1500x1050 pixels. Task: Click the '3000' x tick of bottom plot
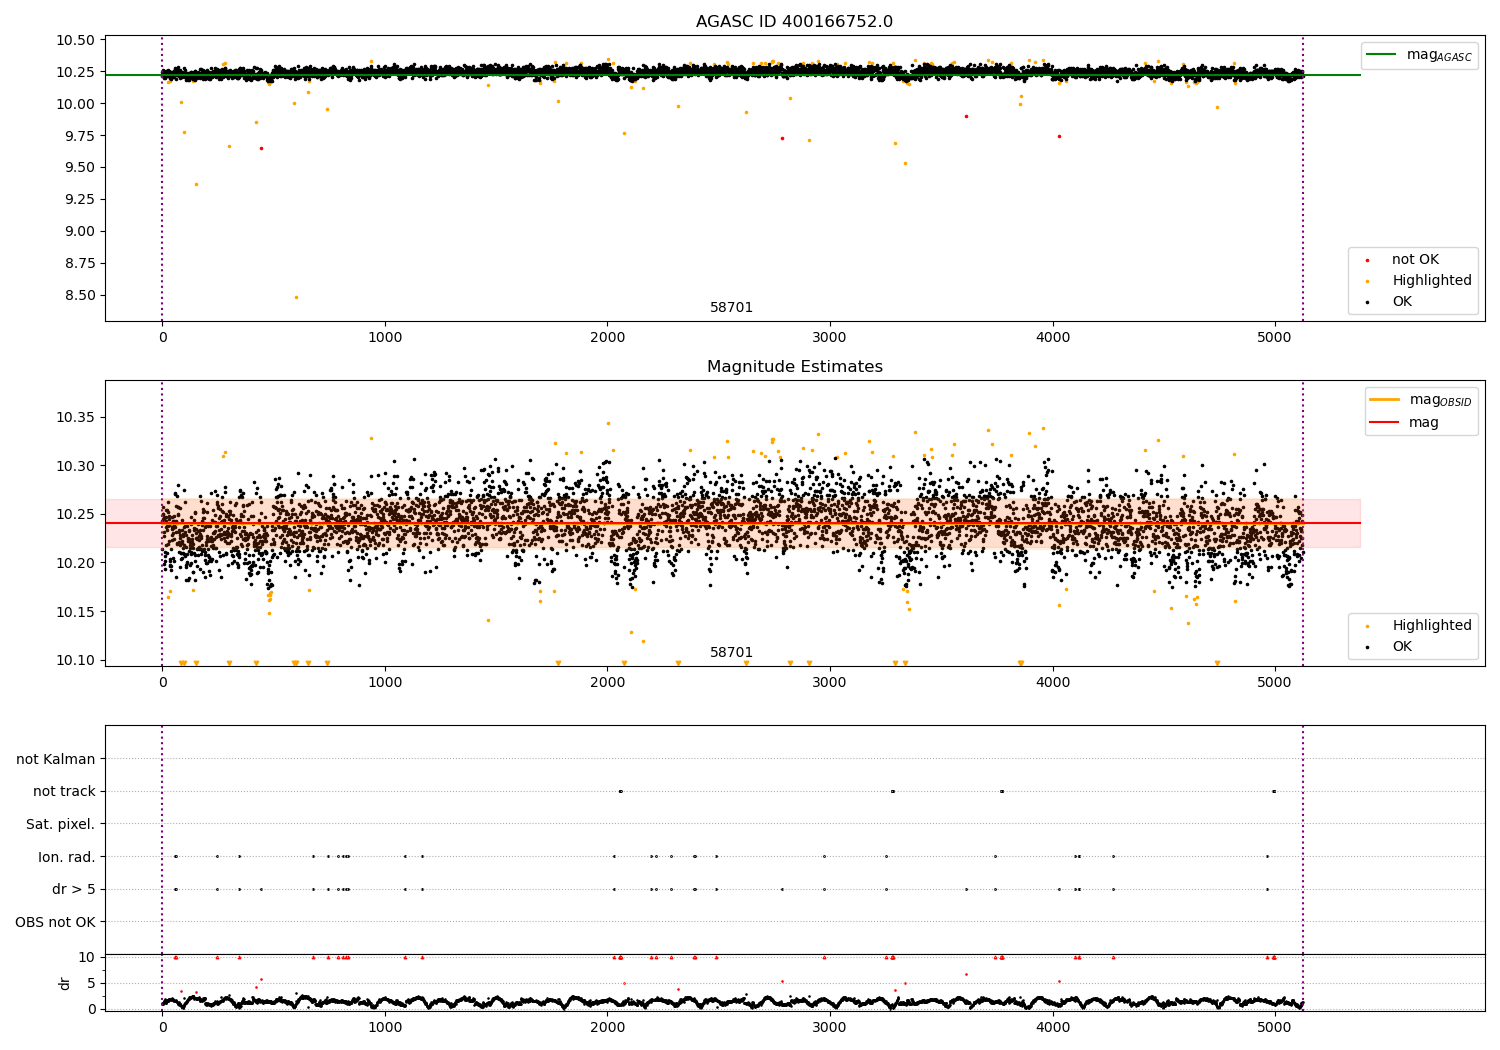(x=830, y=1027)
